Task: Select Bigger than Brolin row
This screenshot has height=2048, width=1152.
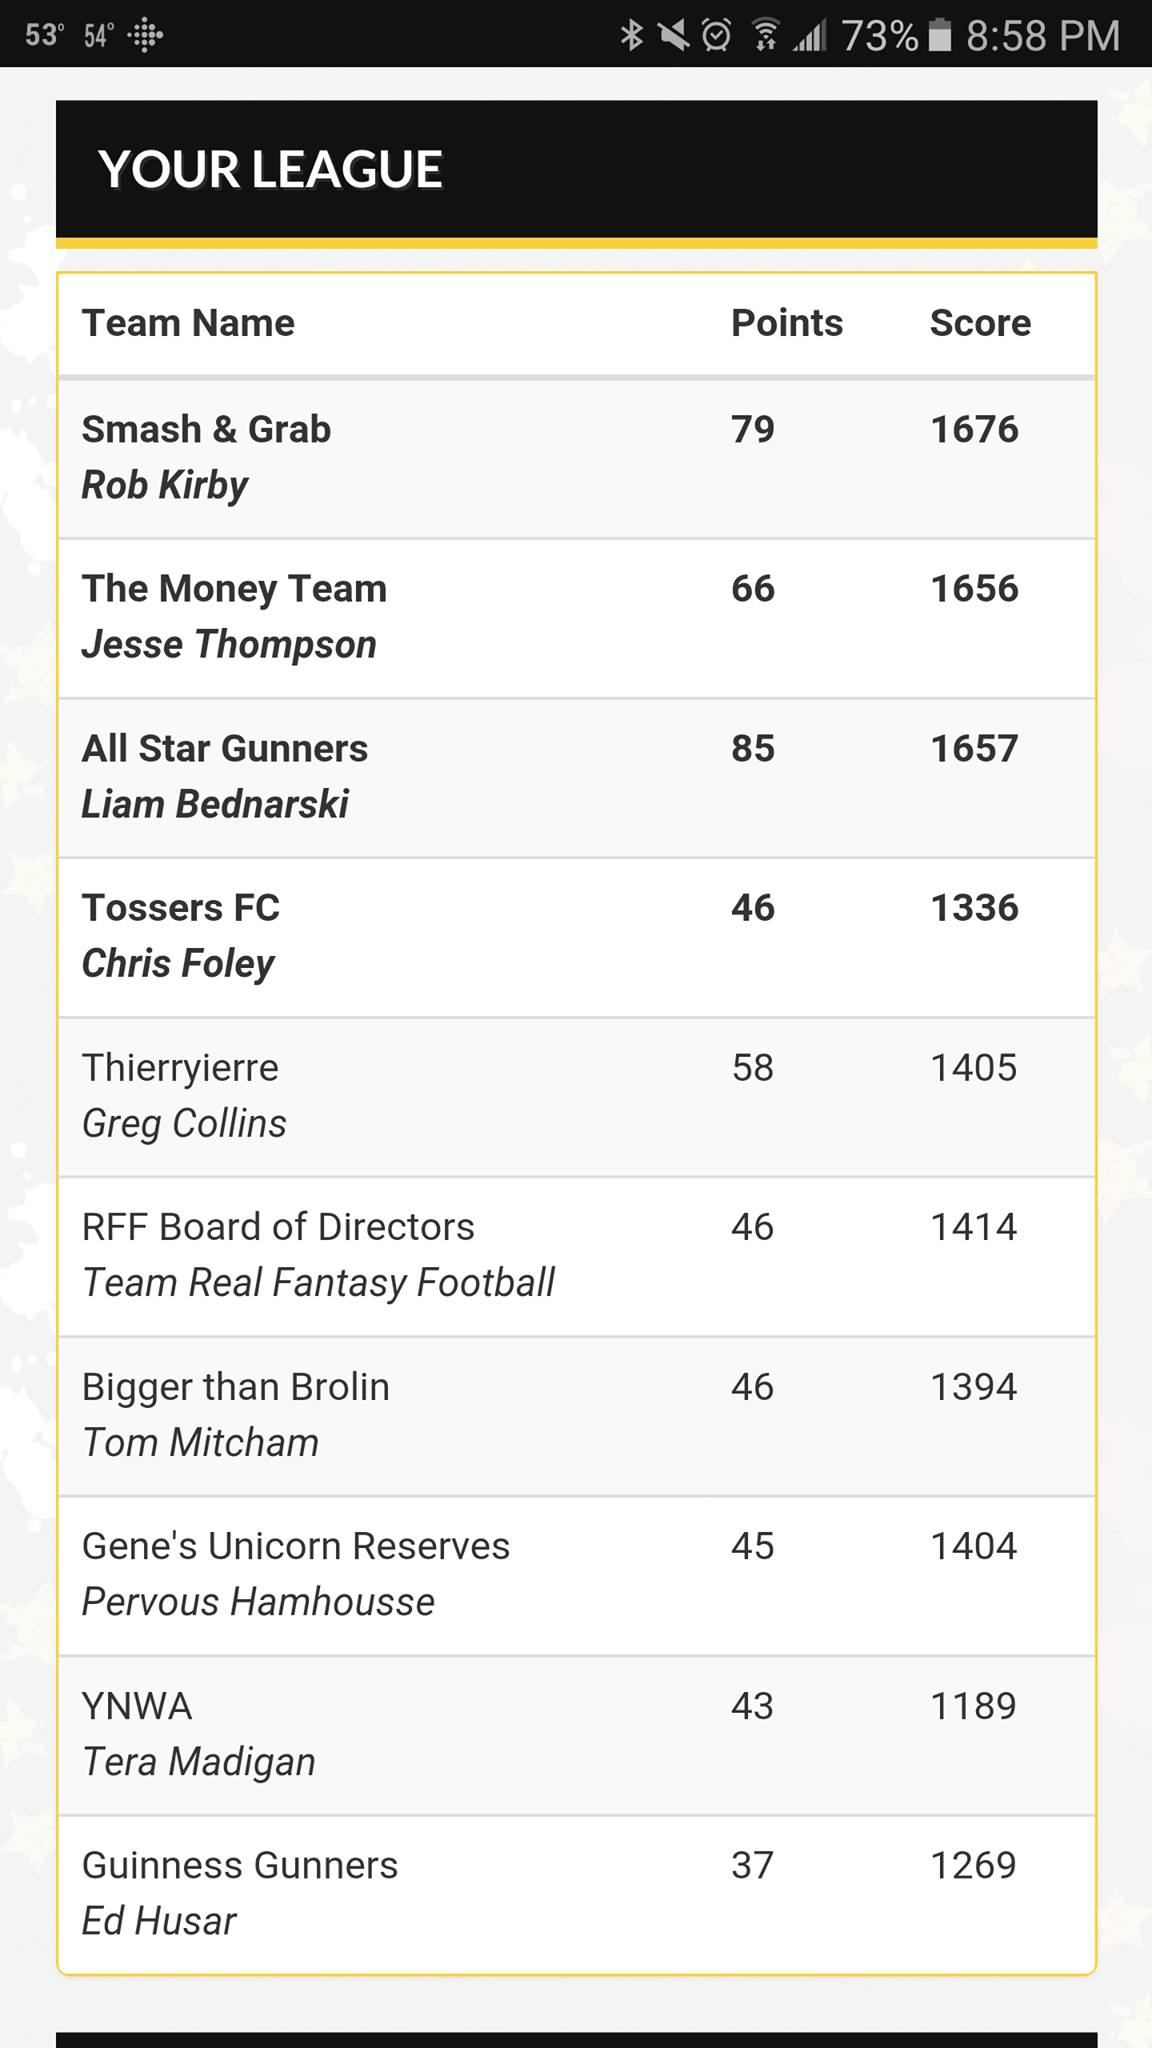Action: [577, 1417]
